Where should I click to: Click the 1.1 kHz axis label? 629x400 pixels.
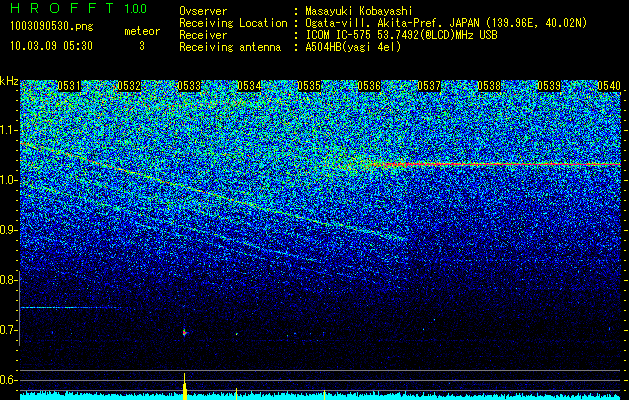tap(8, 130)
